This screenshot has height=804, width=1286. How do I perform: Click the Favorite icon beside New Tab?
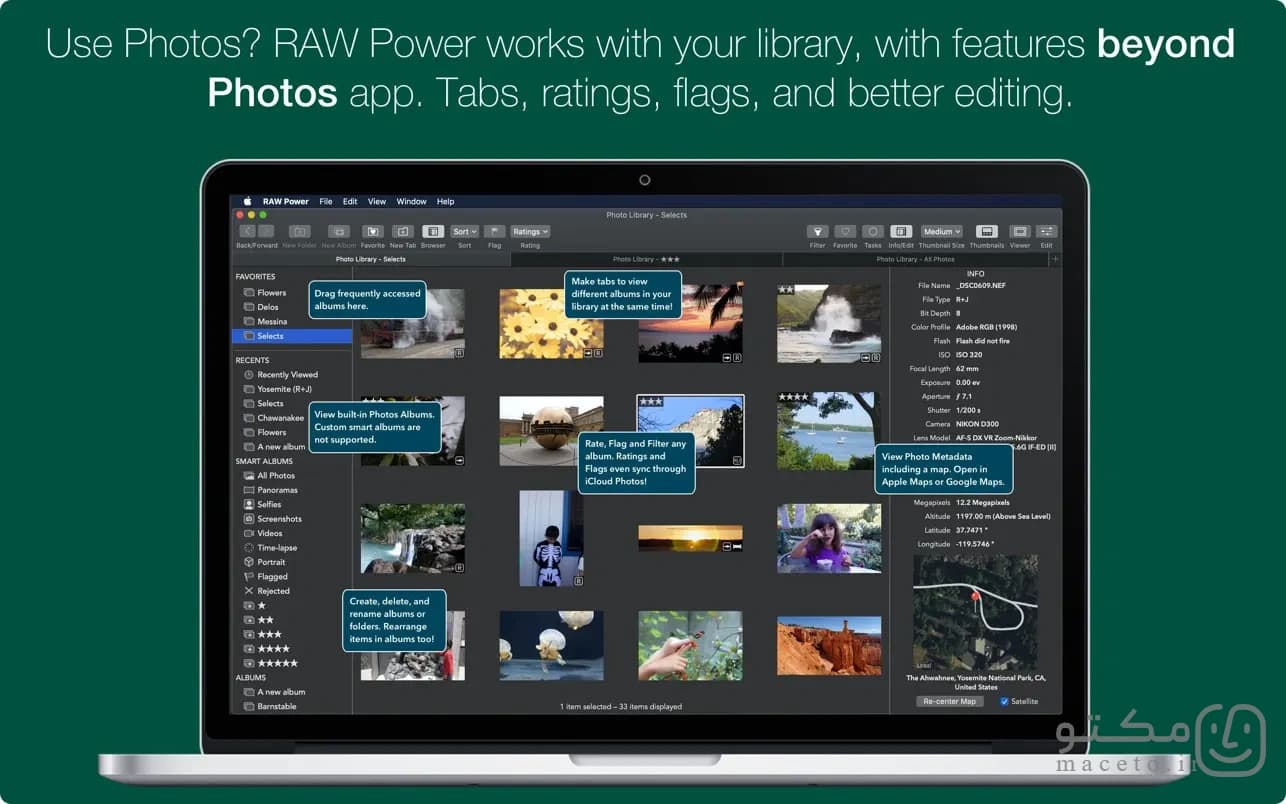click(373, 231)
